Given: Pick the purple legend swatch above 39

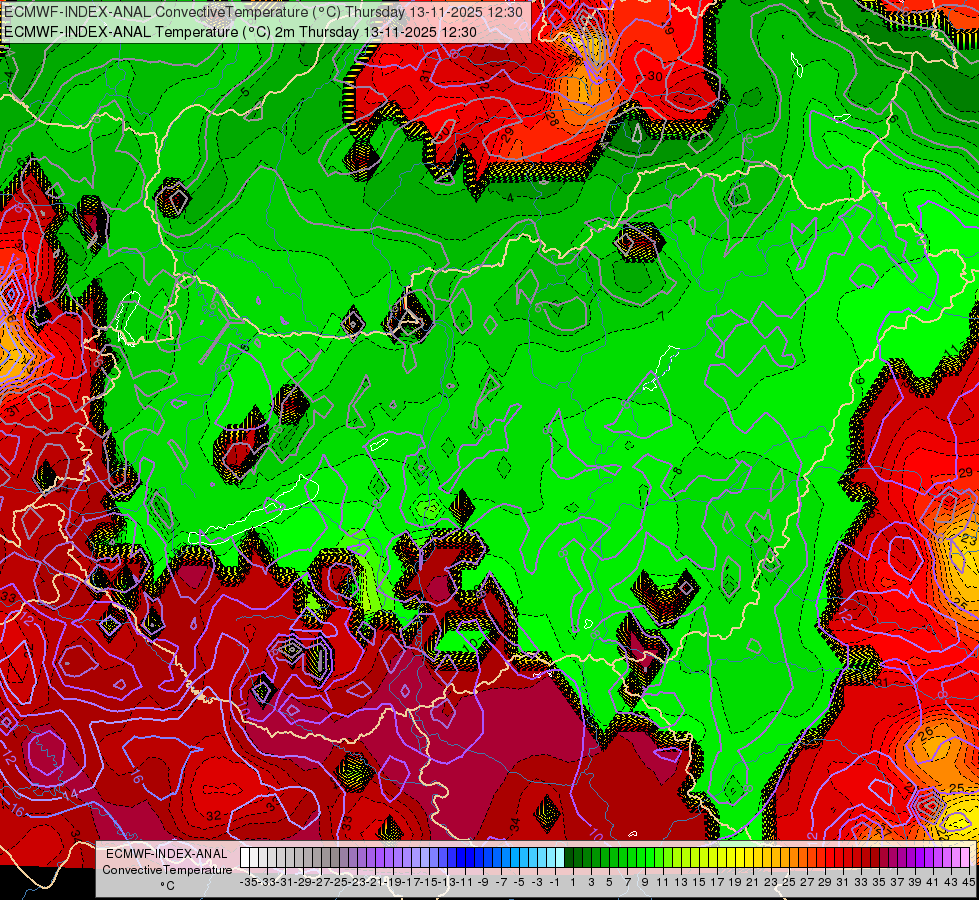Looking at the screenshot, I should [912, 857].
